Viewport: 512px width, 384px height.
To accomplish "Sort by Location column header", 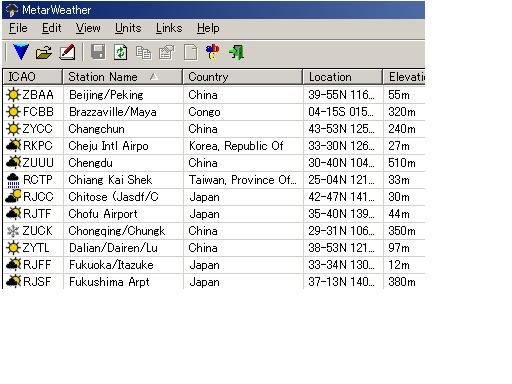I will 343,77.
